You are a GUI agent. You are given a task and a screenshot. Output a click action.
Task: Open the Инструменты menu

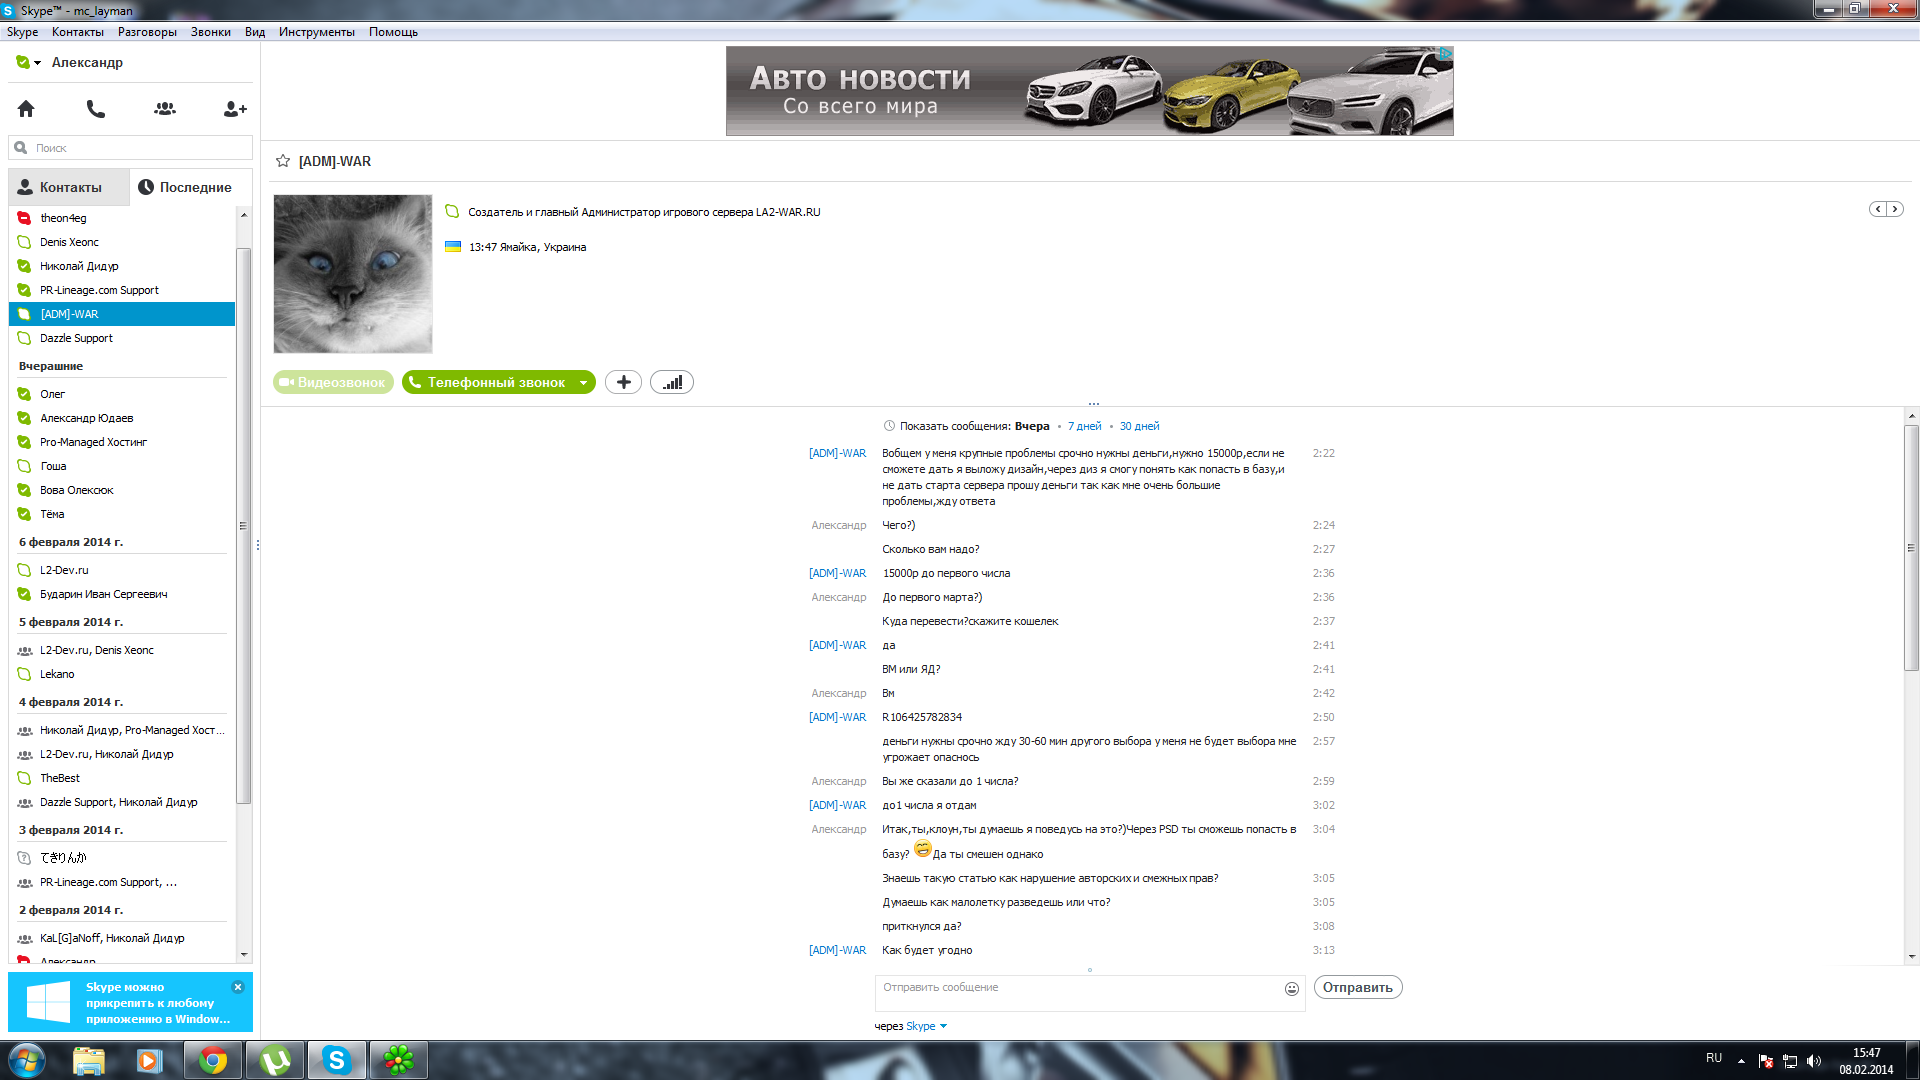316,32
